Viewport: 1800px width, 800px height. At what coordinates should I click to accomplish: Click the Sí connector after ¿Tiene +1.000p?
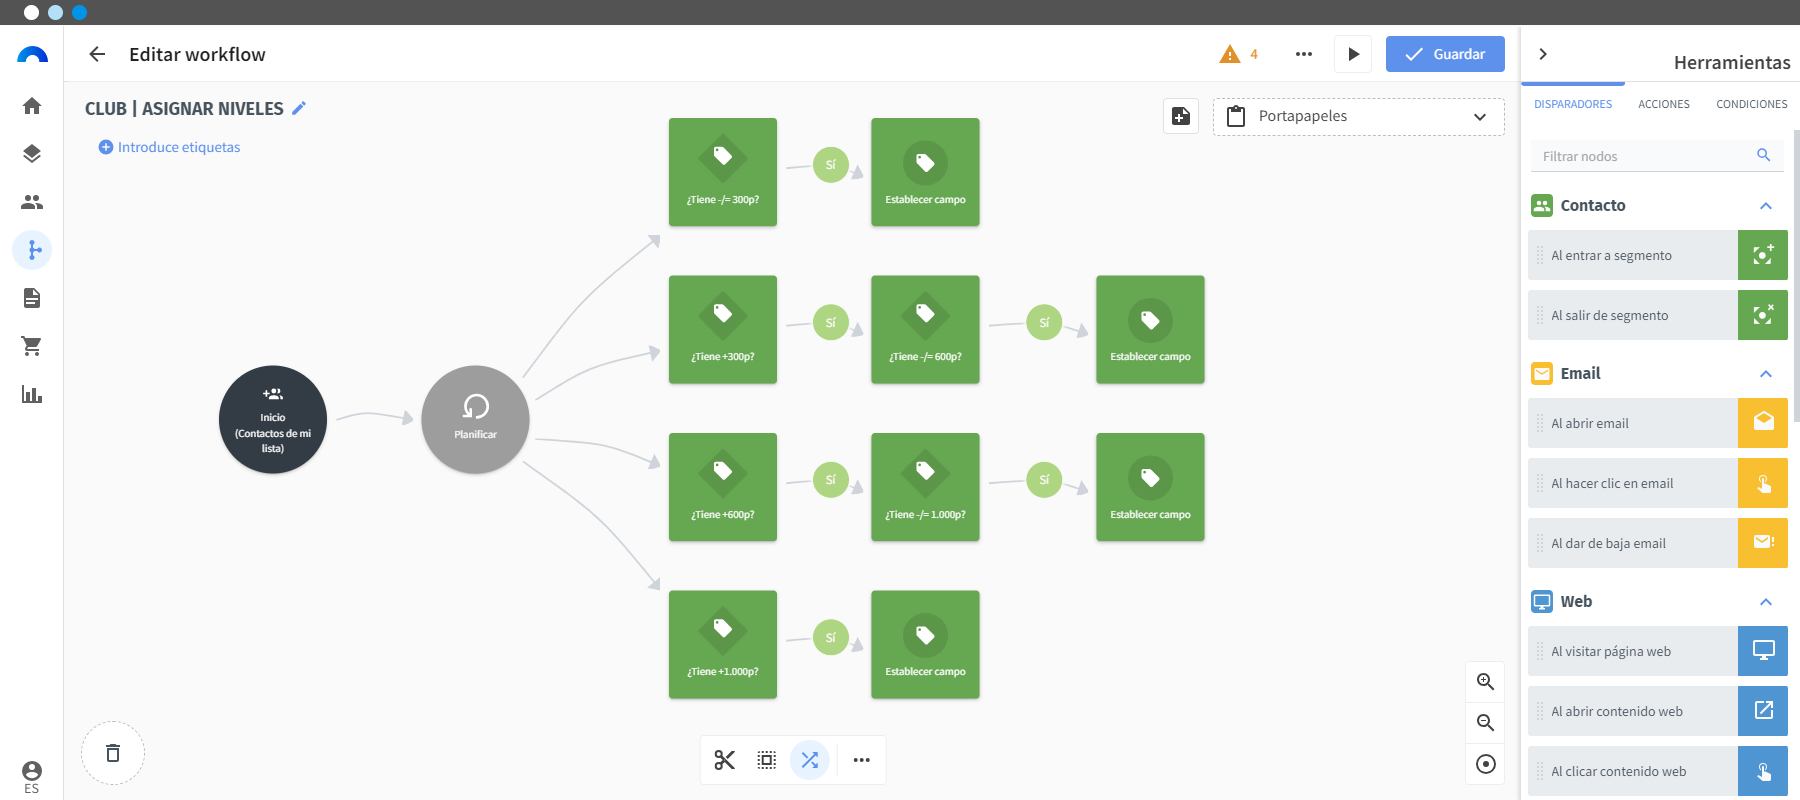[x=831, y=637]
